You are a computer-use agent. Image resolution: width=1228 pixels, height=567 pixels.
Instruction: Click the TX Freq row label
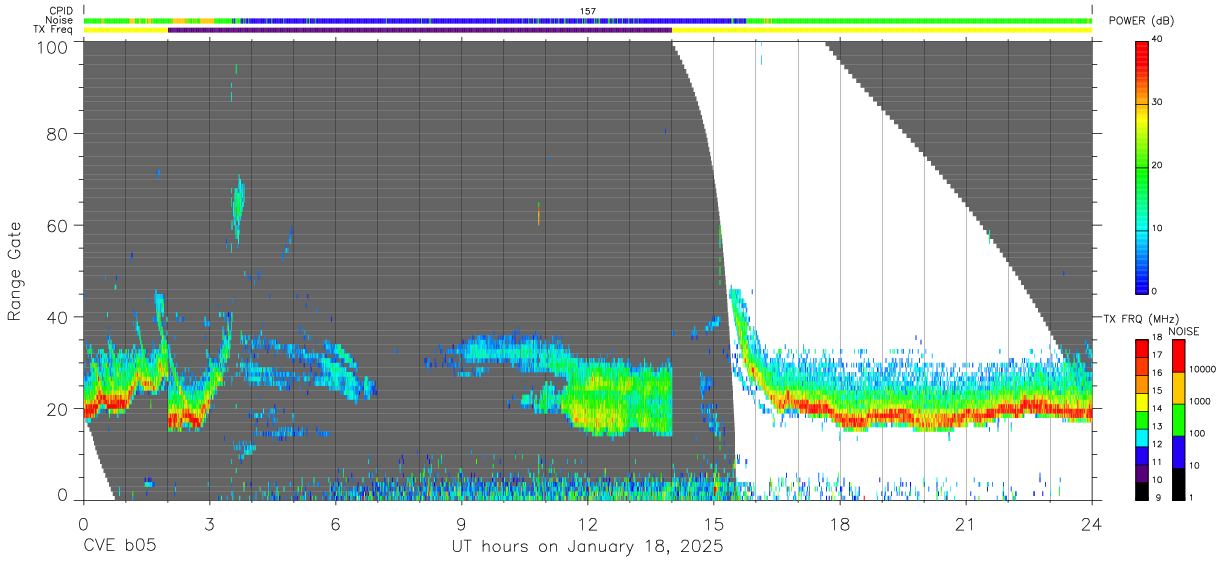click(55, 30)
